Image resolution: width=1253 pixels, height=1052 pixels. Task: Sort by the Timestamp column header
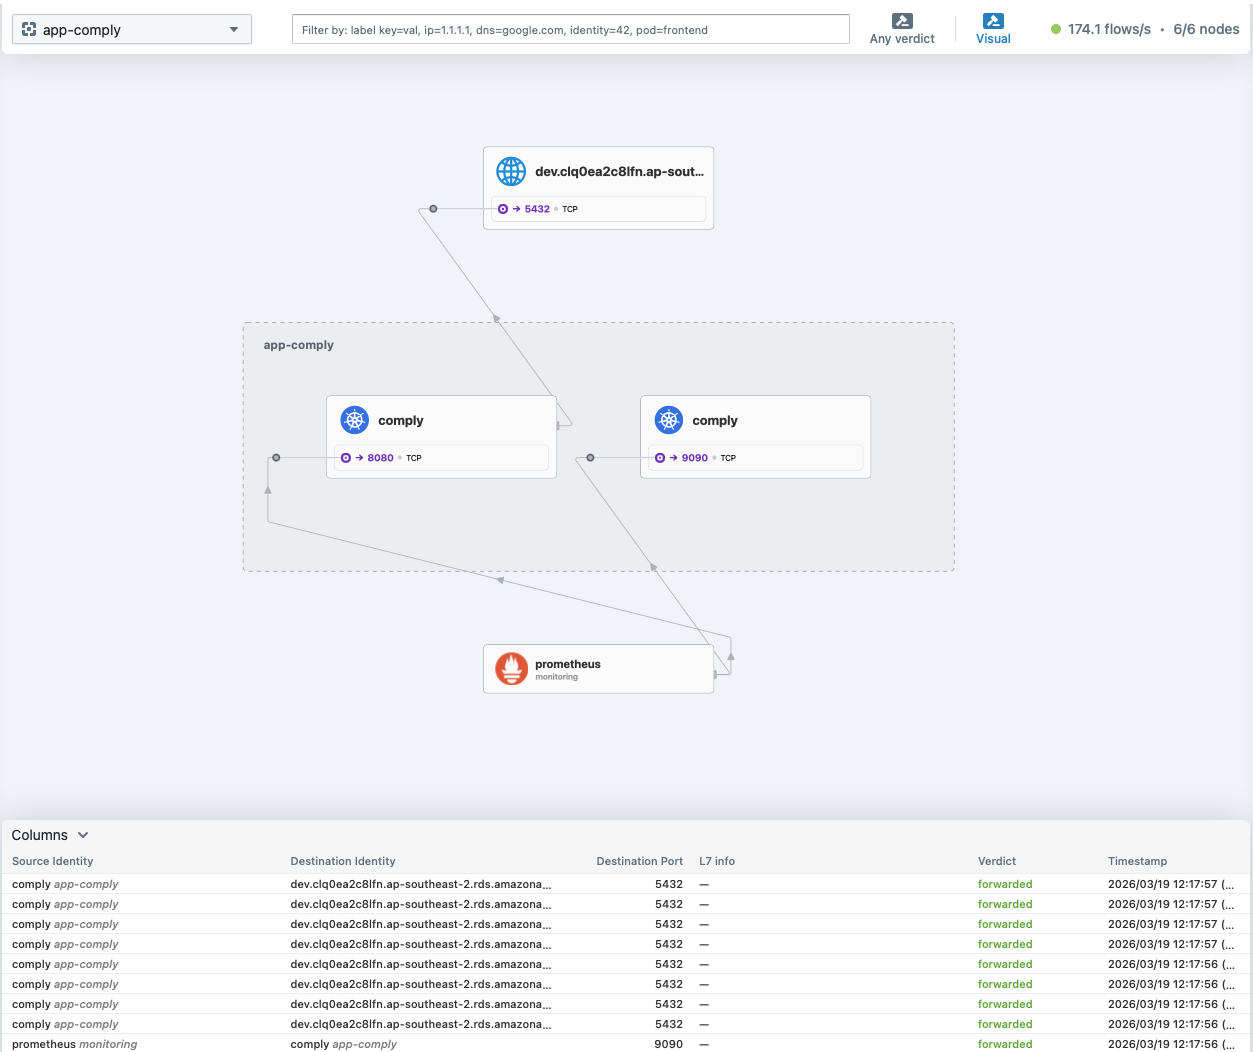pos(1137,861)
